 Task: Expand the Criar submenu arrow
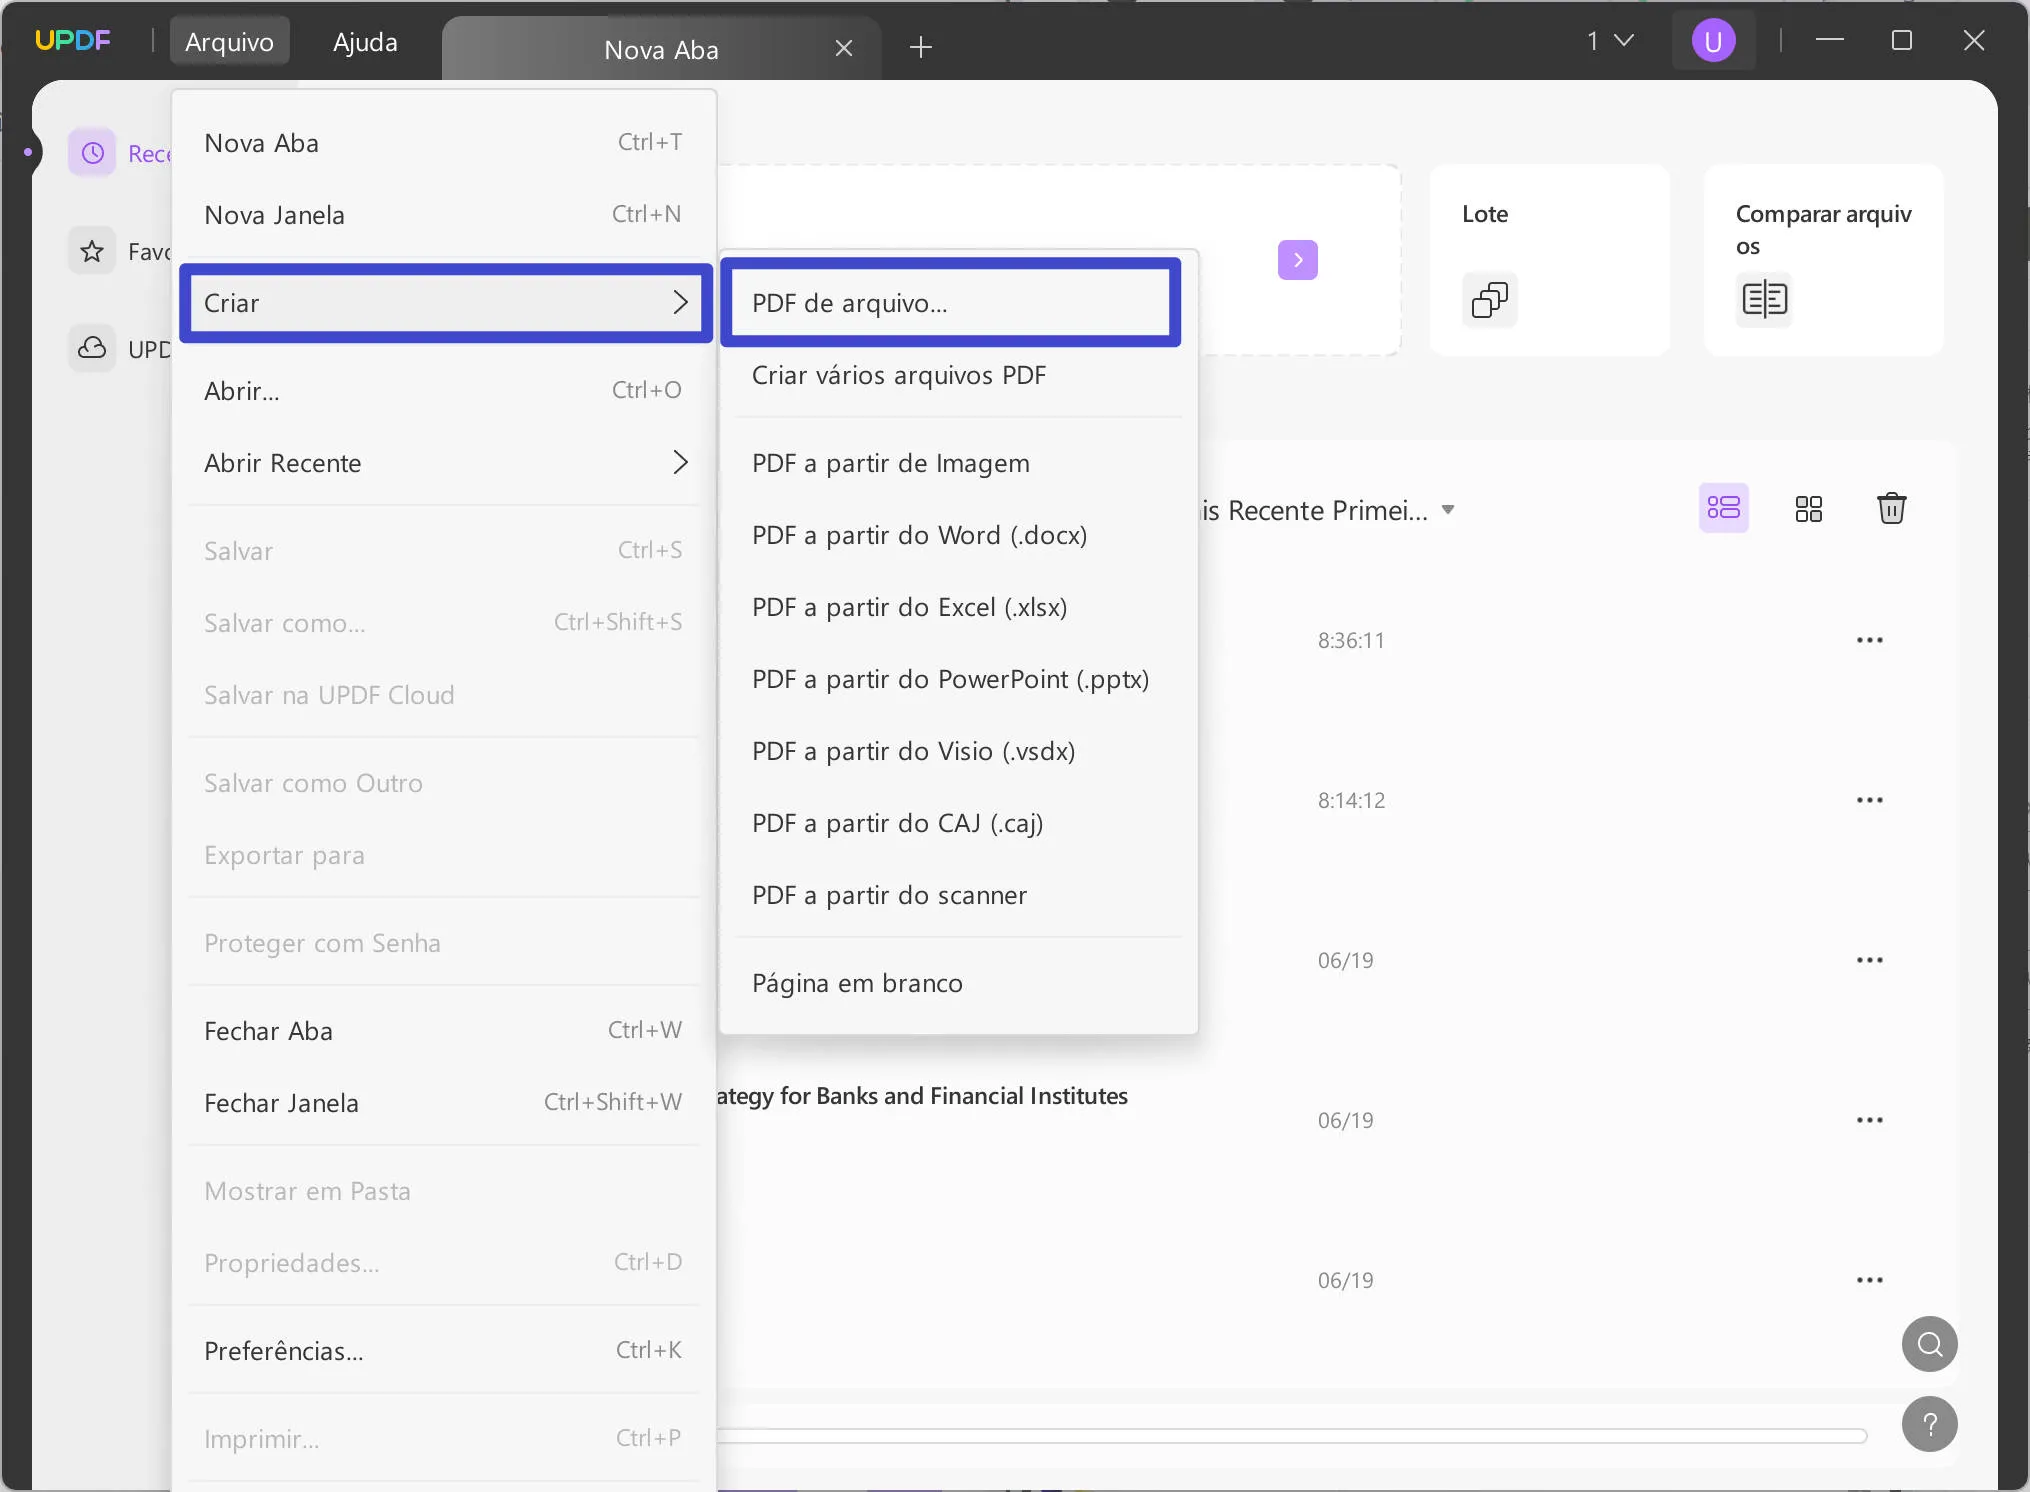(x=680, y=302)
